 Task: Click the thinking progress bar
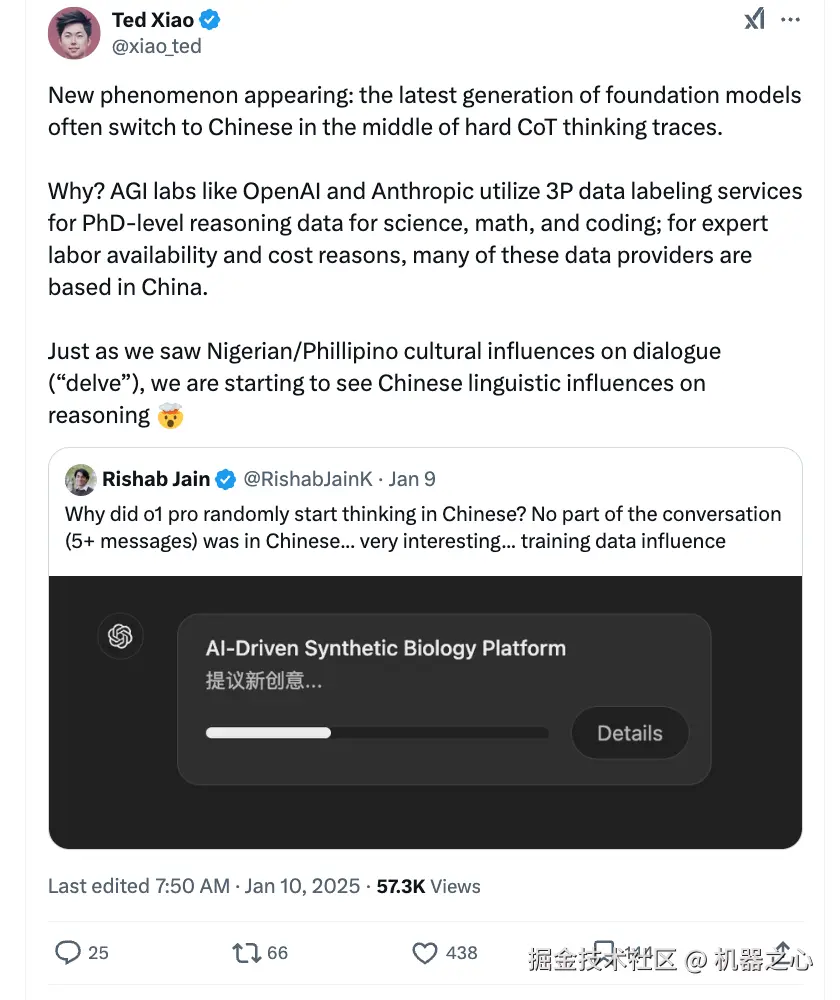[x=376, y=733]
